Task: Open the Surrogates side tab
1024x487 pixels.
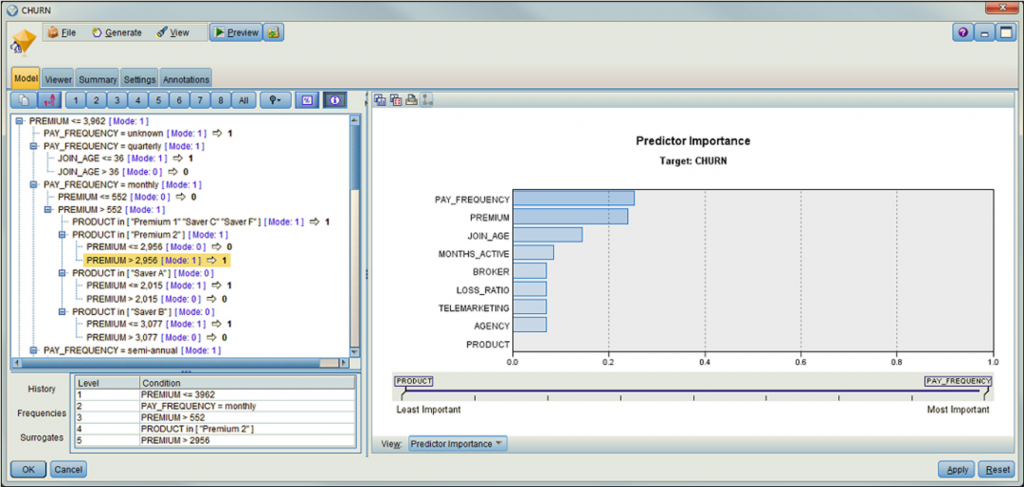Action: pos(41,437)
